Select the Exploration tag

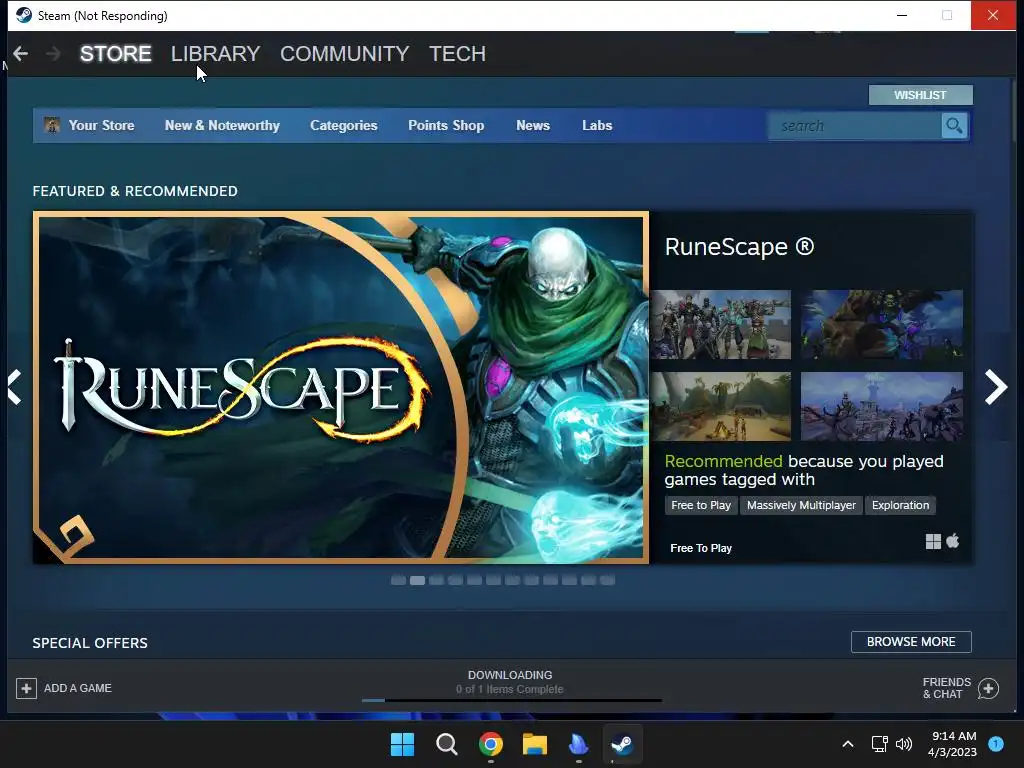900,505
